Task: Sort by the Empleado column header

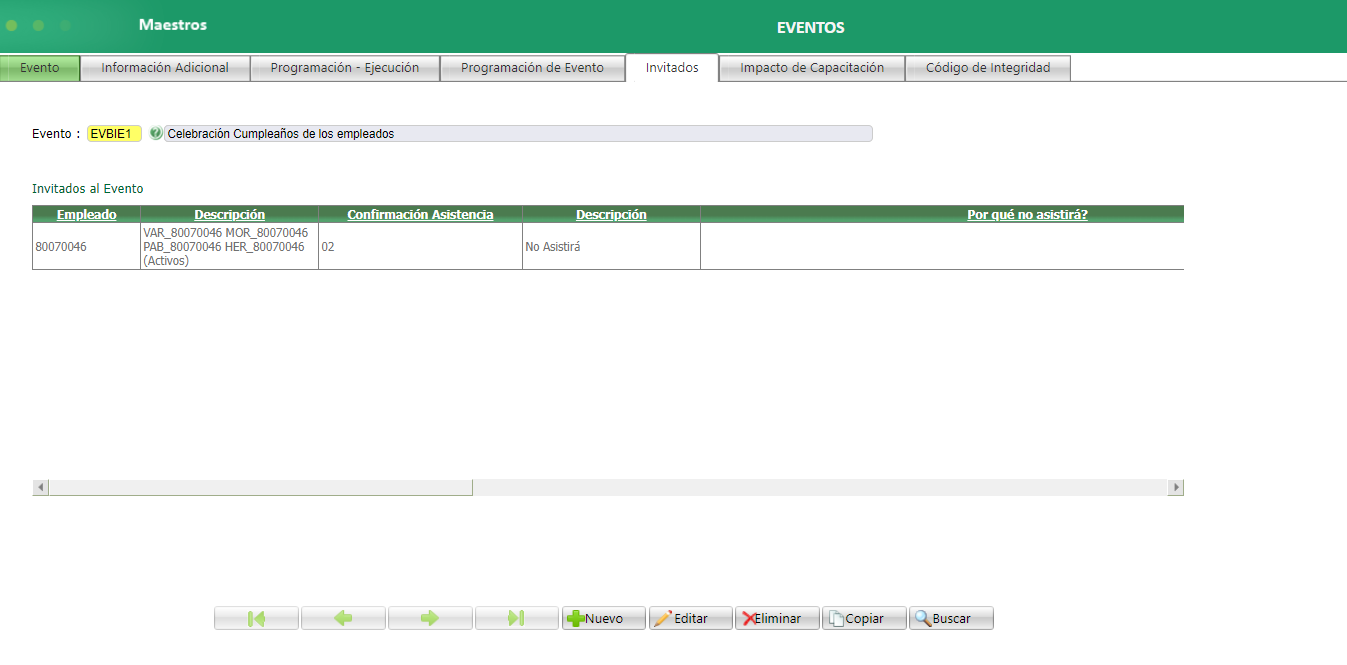Action: pyautogui.click(x=86, y=214)
